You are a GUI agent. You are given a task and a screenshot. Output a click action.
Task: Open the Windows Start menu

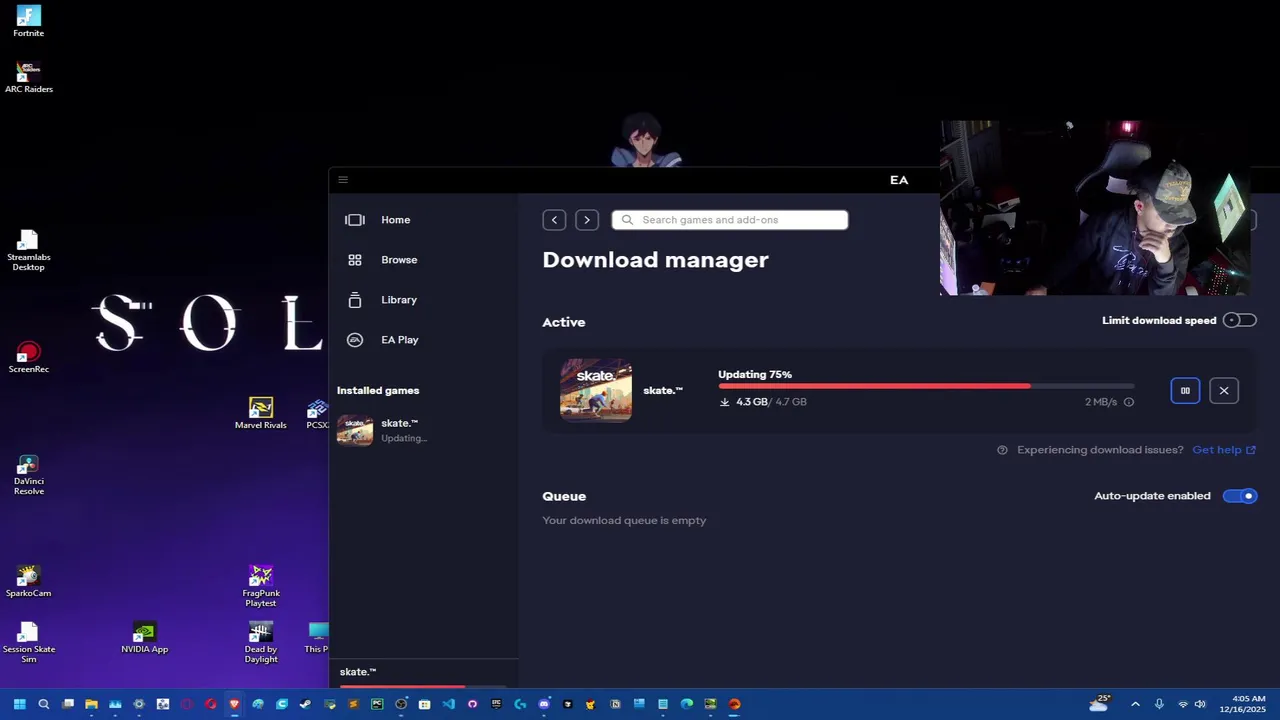(19, 704)
